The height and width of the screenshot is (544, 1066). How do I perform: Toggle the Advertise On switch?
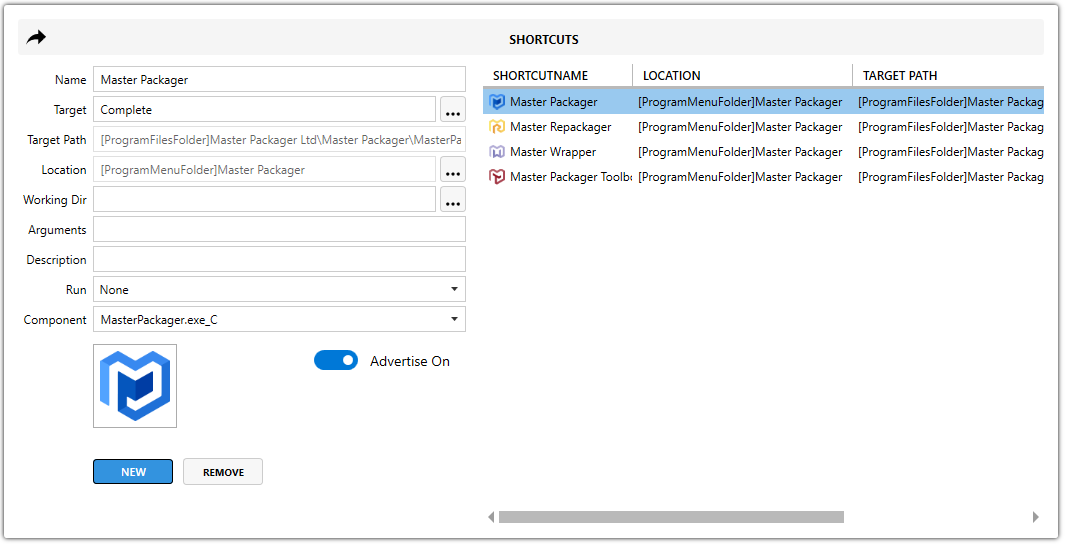[x=336, y=360]
